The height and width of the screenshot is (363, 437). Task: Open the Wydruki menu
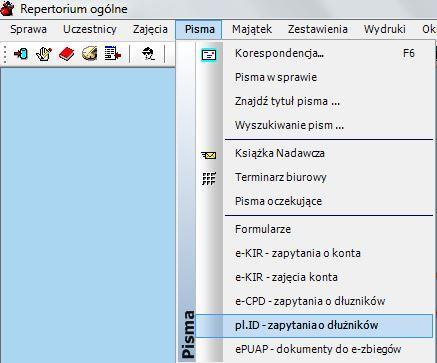click(385, 29)
